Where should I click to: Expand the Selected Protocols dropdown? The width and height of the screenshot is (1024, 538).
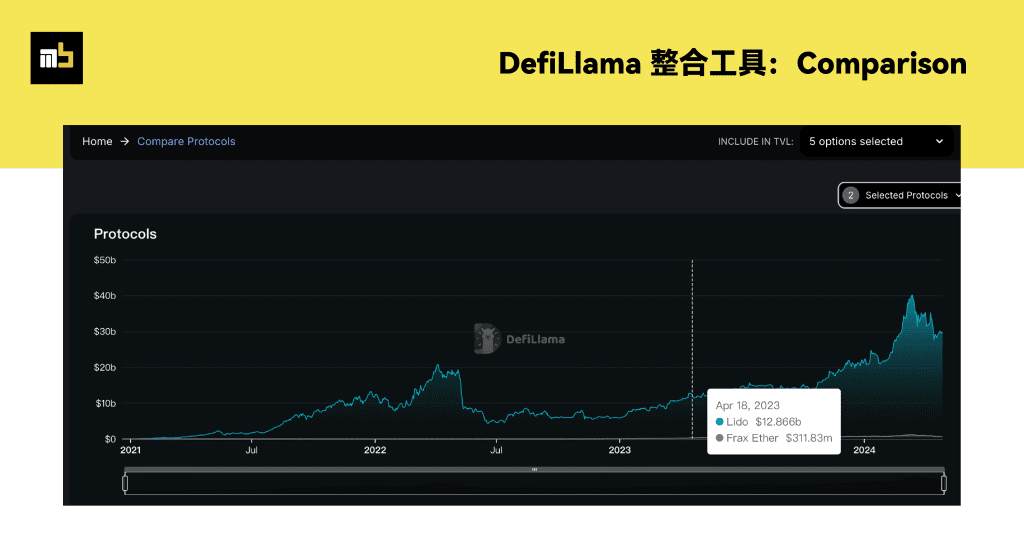[899, 195]
